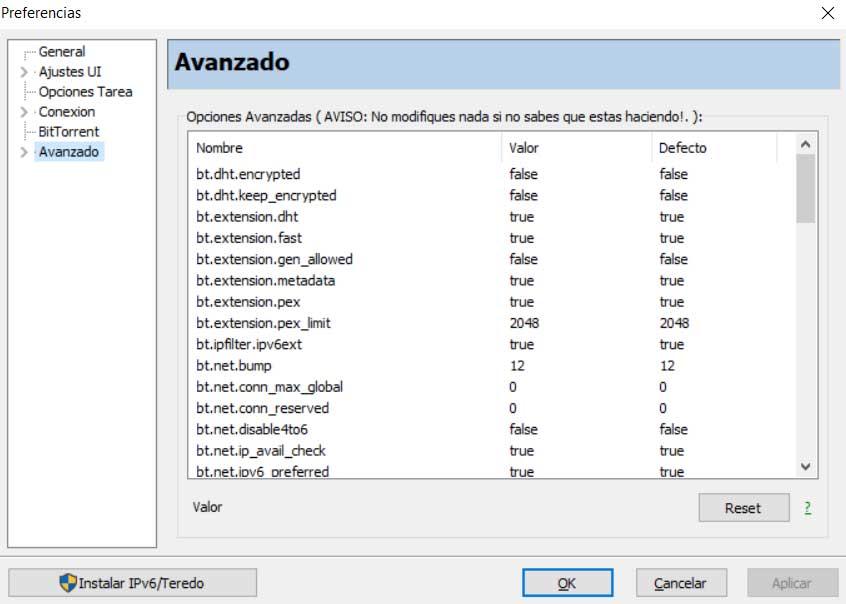This screenshot has height=604, width=846.
Task: Click the OK button
Action: pos(567,583)
